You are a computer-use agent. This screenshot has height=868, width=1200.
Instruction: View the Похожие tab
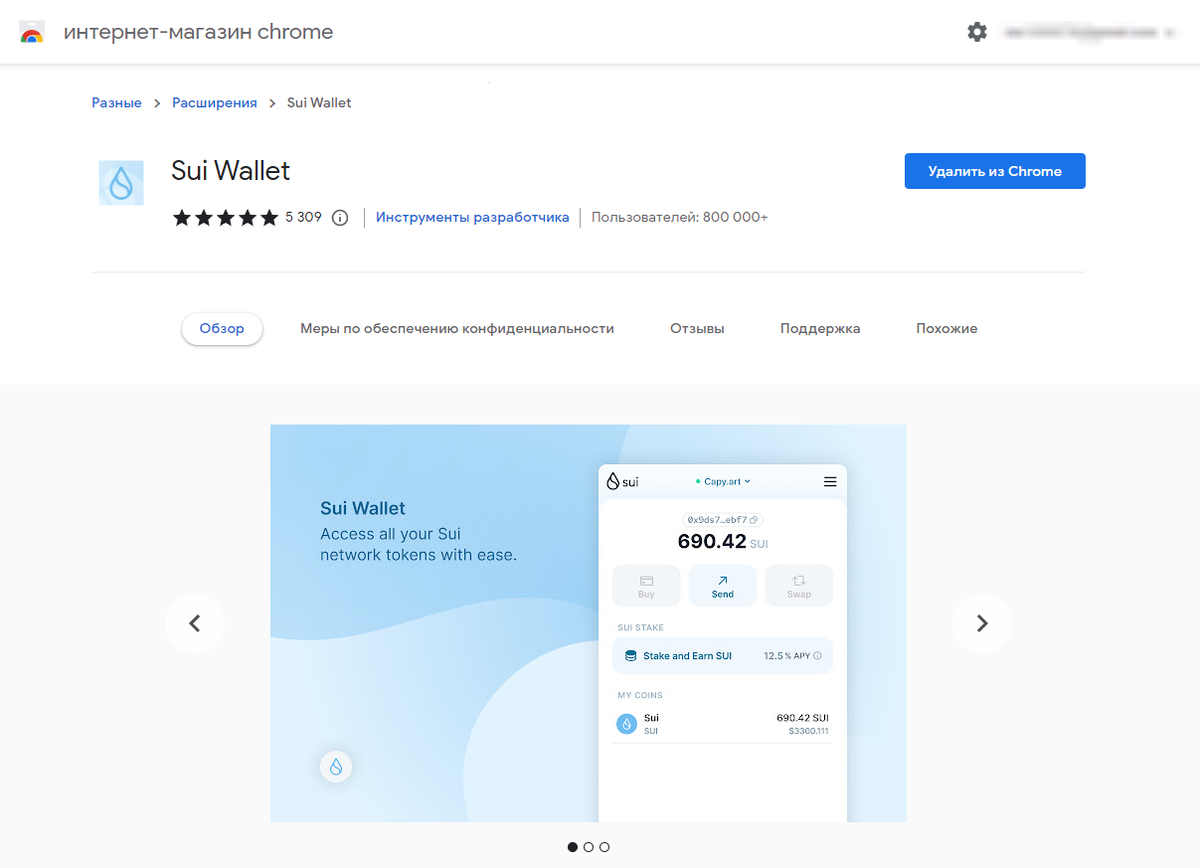947,328
